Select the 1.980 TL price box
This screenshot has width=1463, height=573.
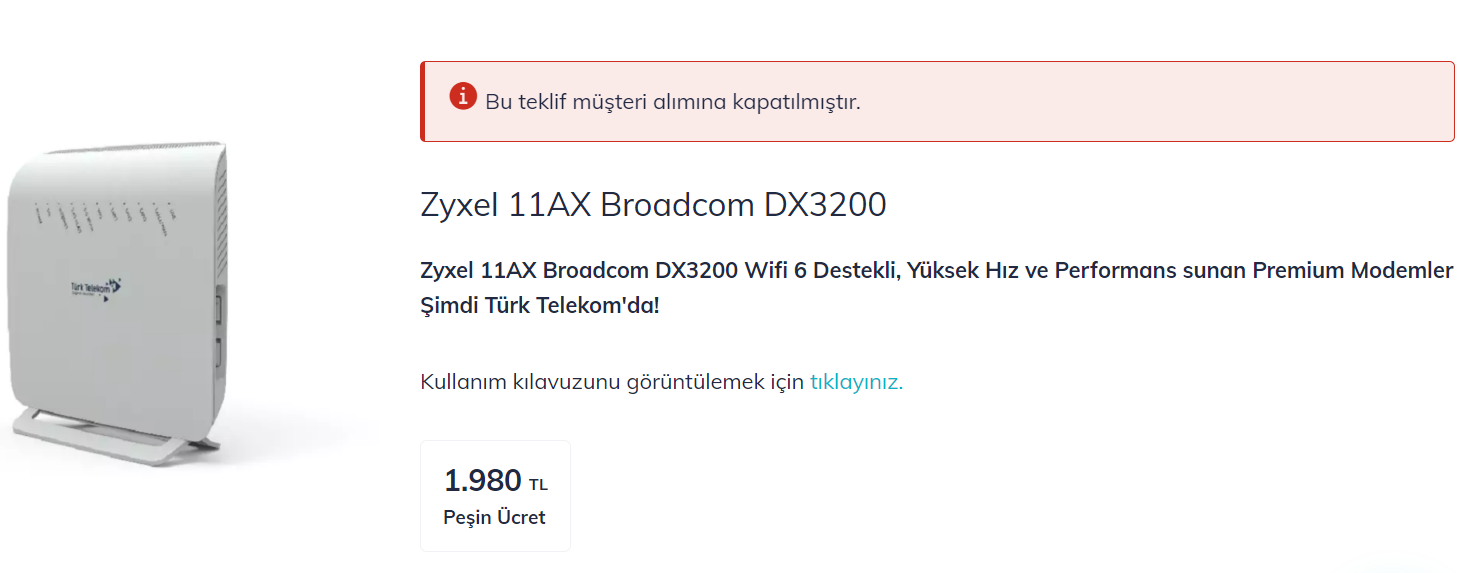point(495,496)
